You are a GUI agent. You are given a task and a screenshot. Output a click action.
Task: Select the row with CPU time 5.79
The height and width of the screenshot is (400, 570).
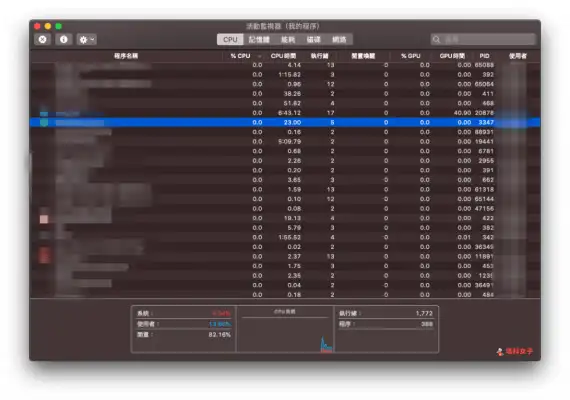[285, 228]
